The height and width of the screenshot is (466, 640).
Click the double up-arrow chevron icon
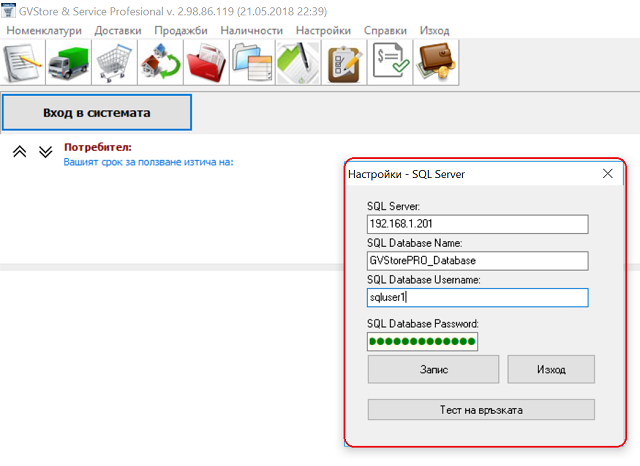coord(20,152)
